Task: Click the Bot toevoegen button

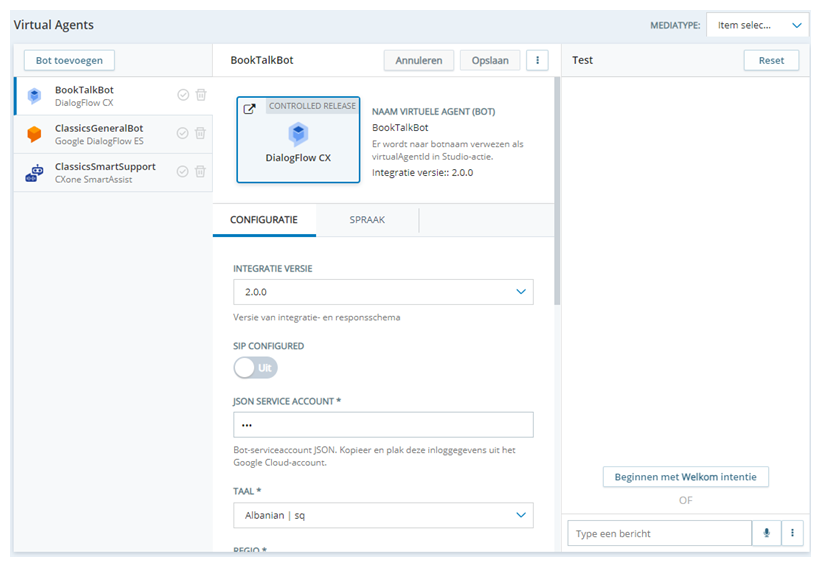Action: click(x=69, y=60)
